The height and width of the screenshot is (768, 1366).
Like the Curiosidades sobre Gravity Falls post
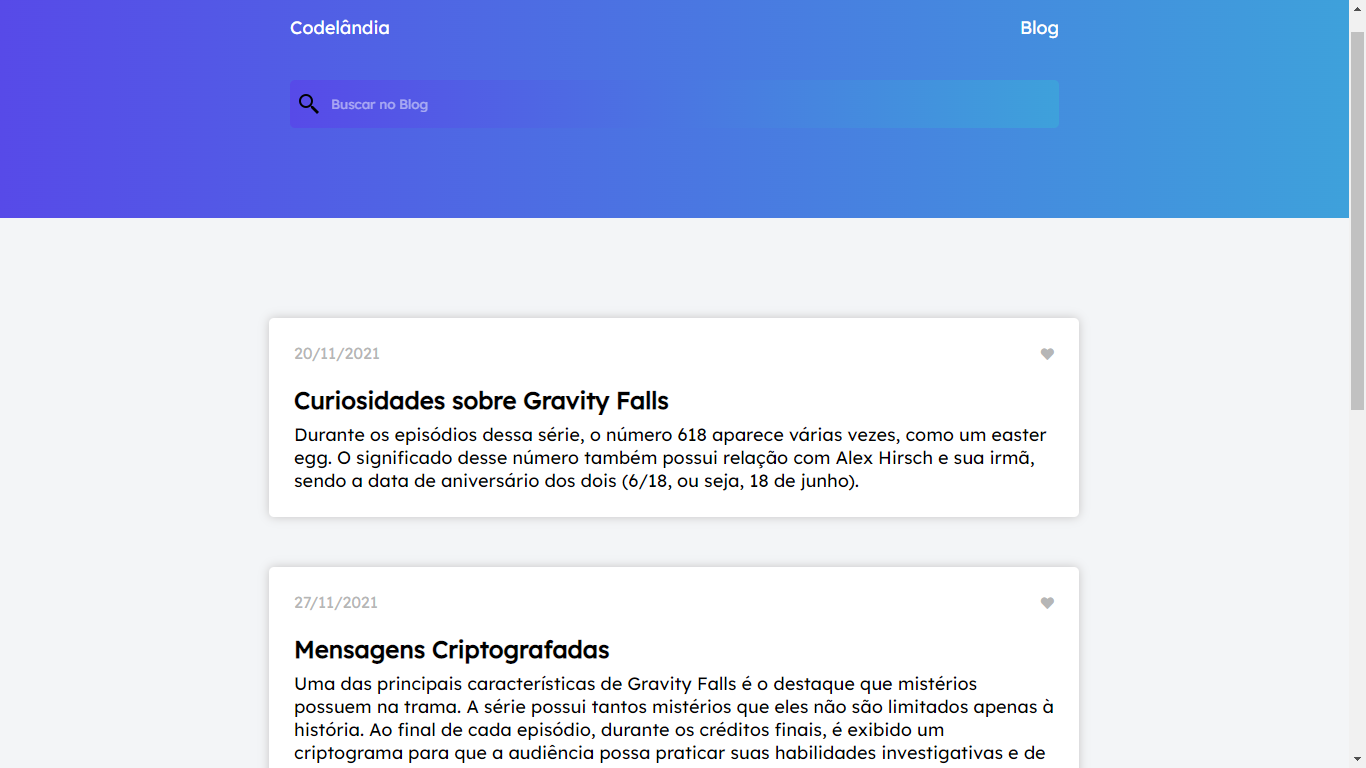click(1047, 353)
